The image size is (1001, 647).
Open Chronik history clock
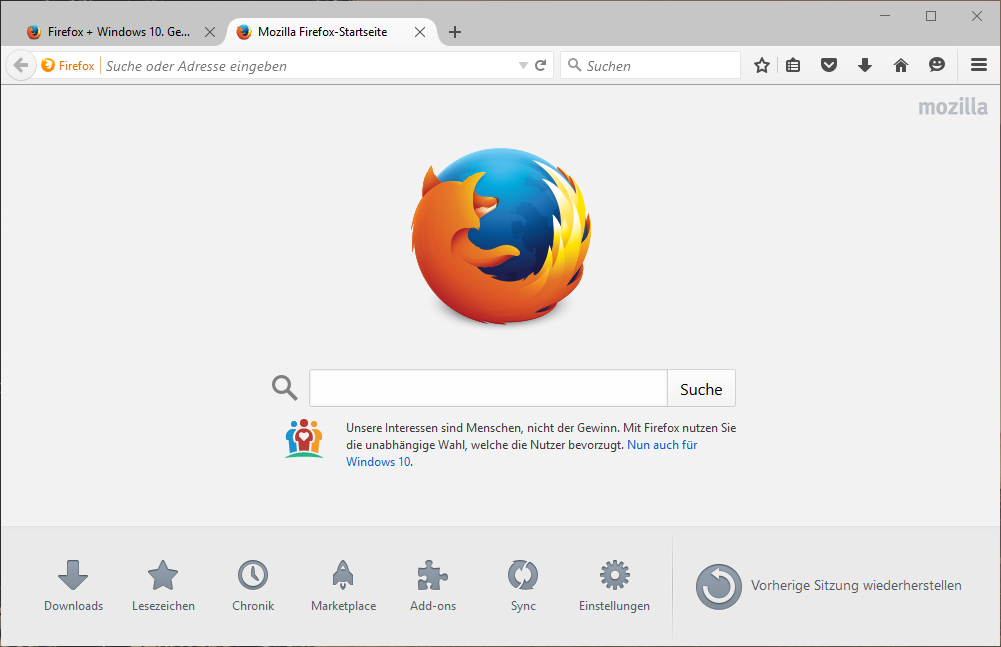[253, 586]
